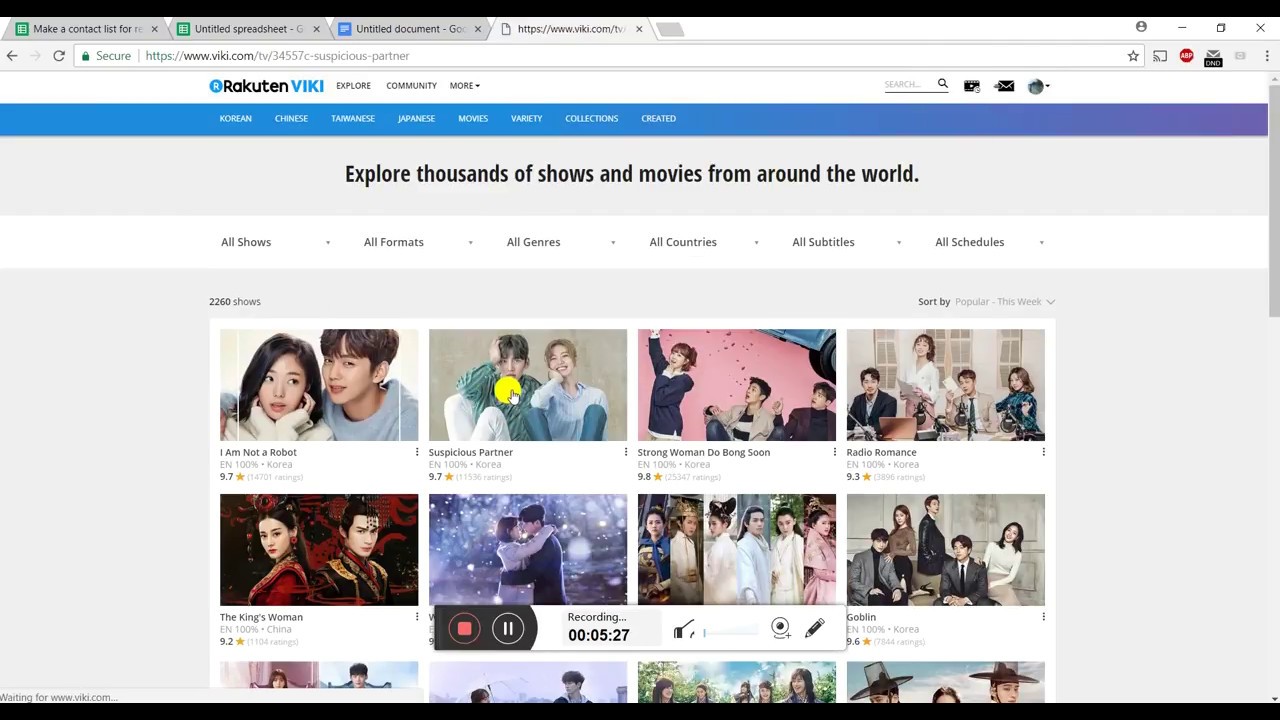
Task: Click the Viki search input field
Action: coord(908,85)
